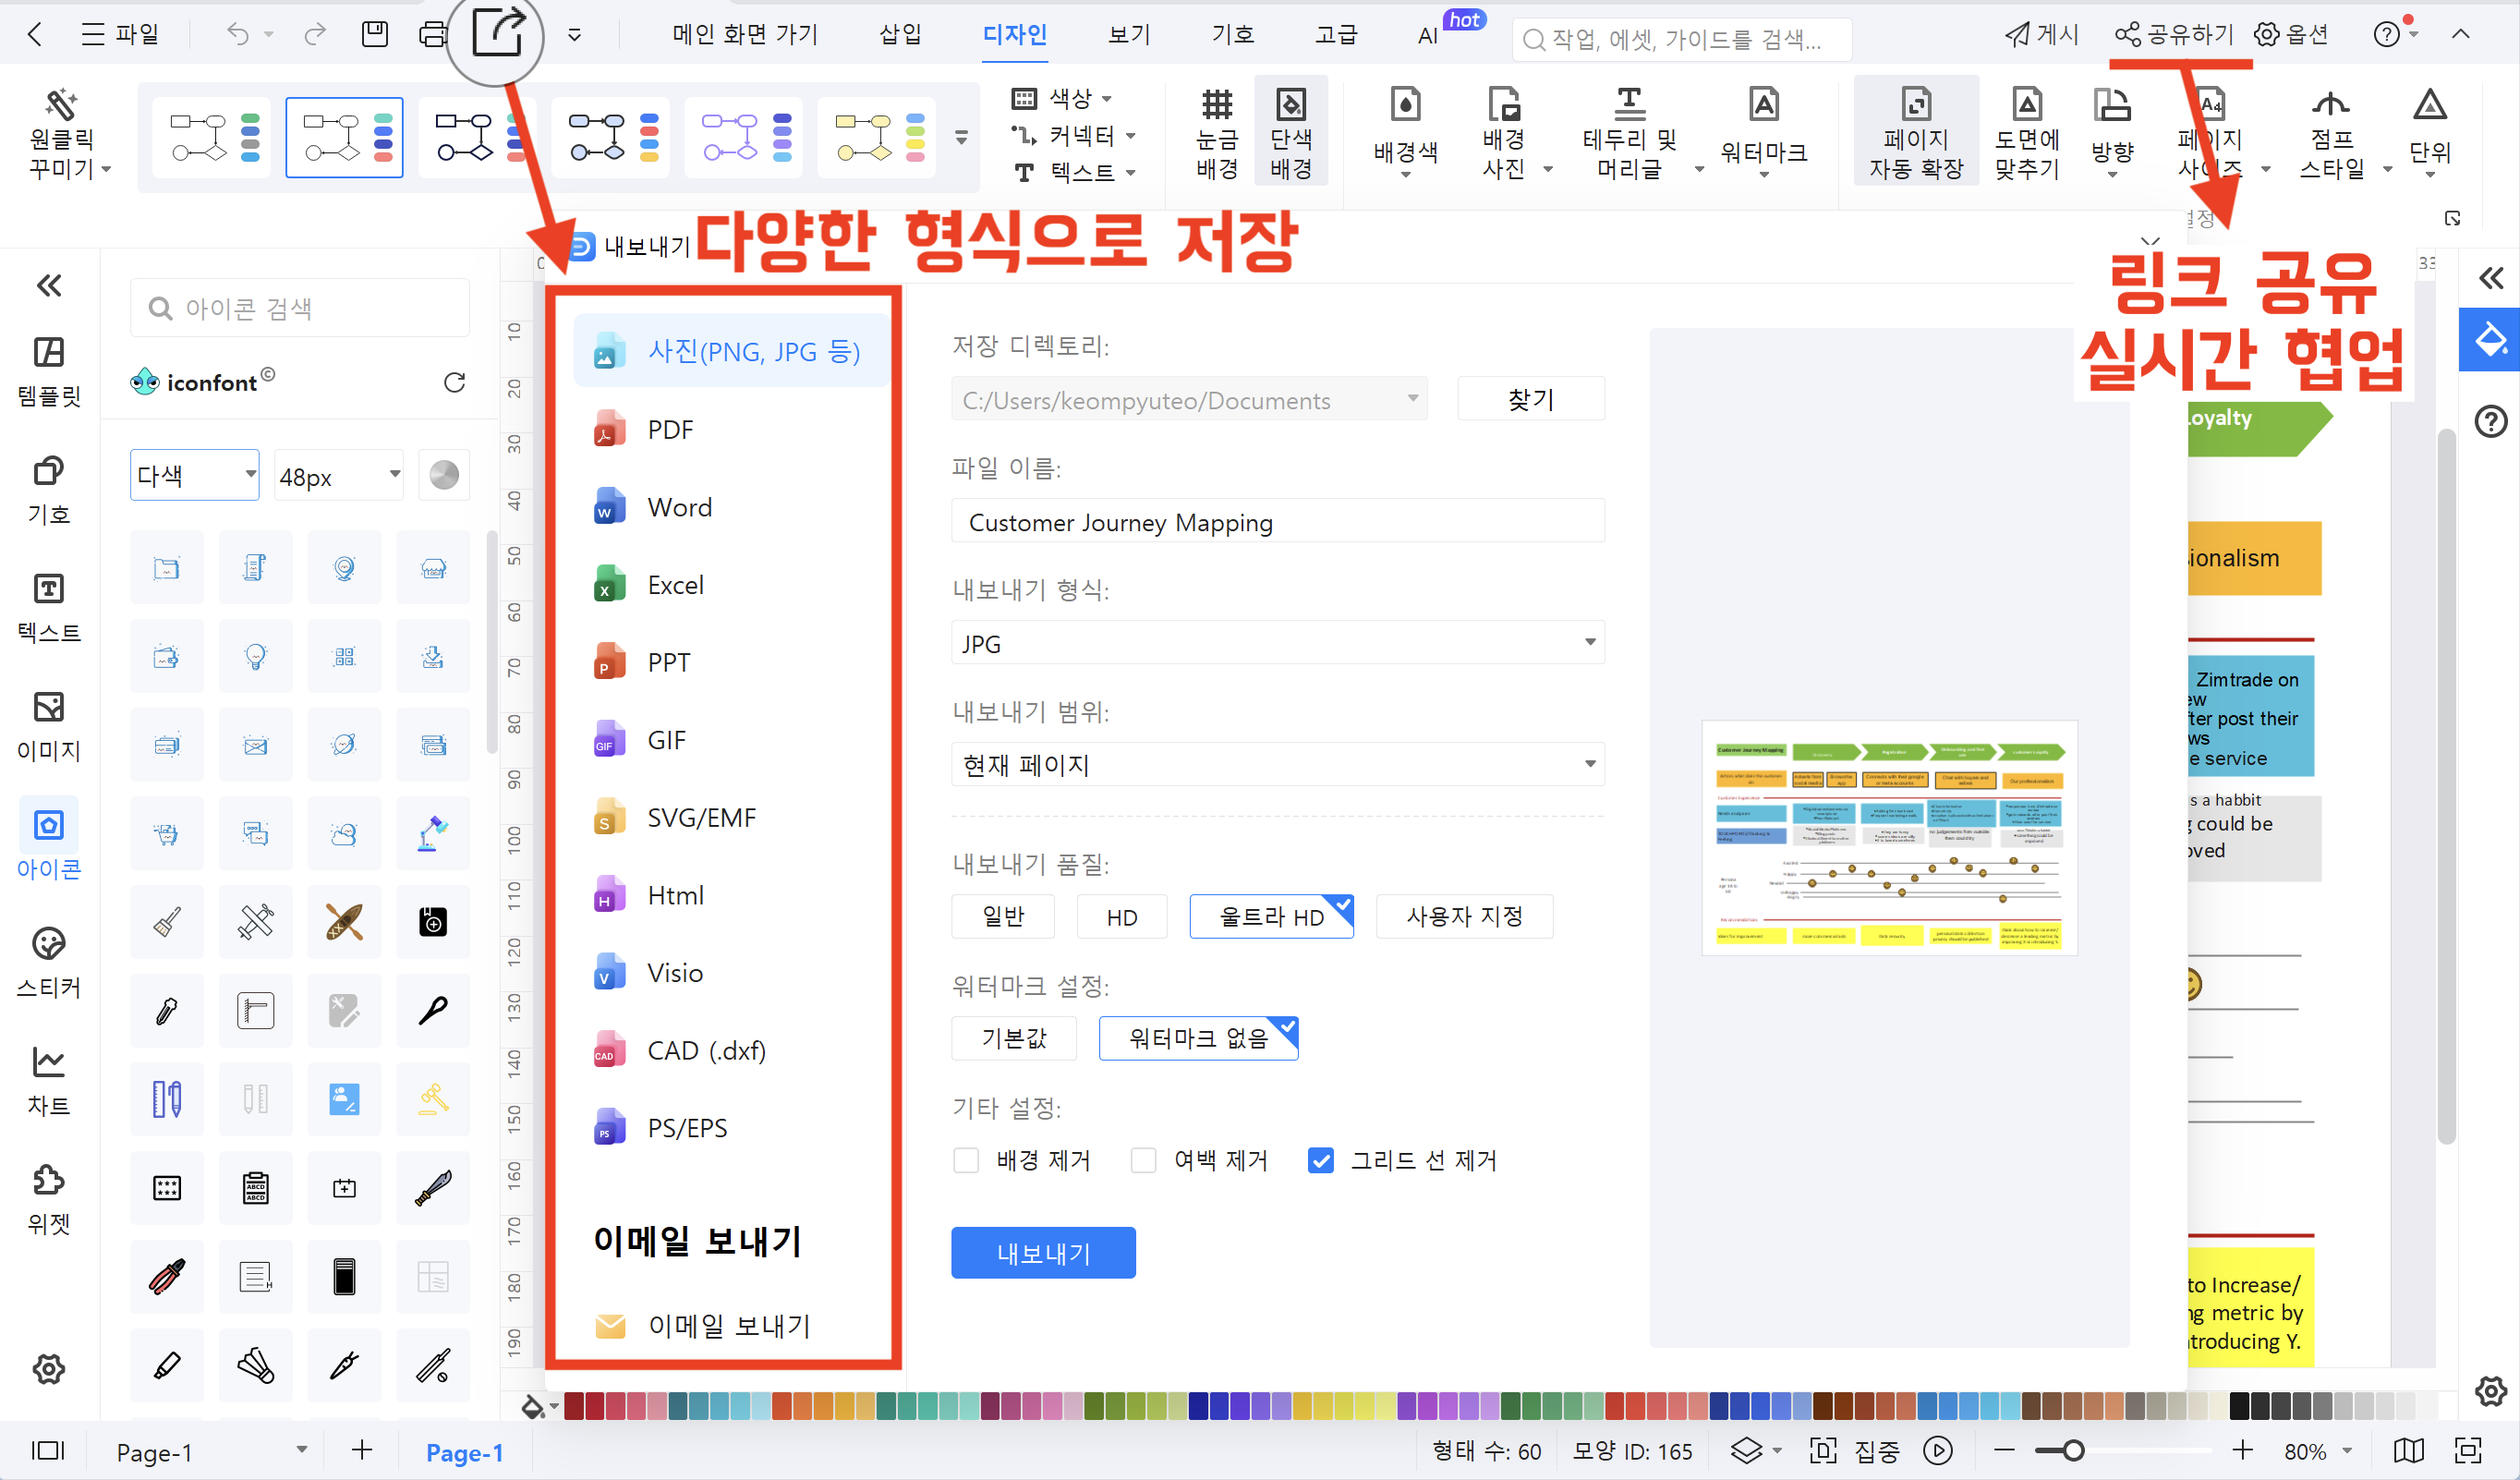Click the 배경색 icon in the ribbon
This screenshot has height=1480, width=2520.
[1404, 130]
